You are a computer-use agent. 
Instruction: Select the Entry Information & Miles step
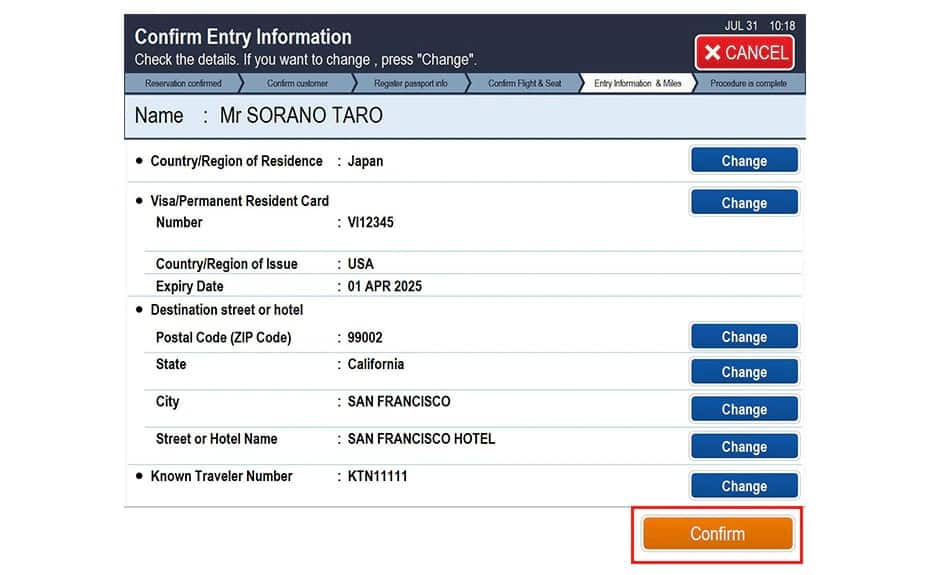[x=637, y=84]
